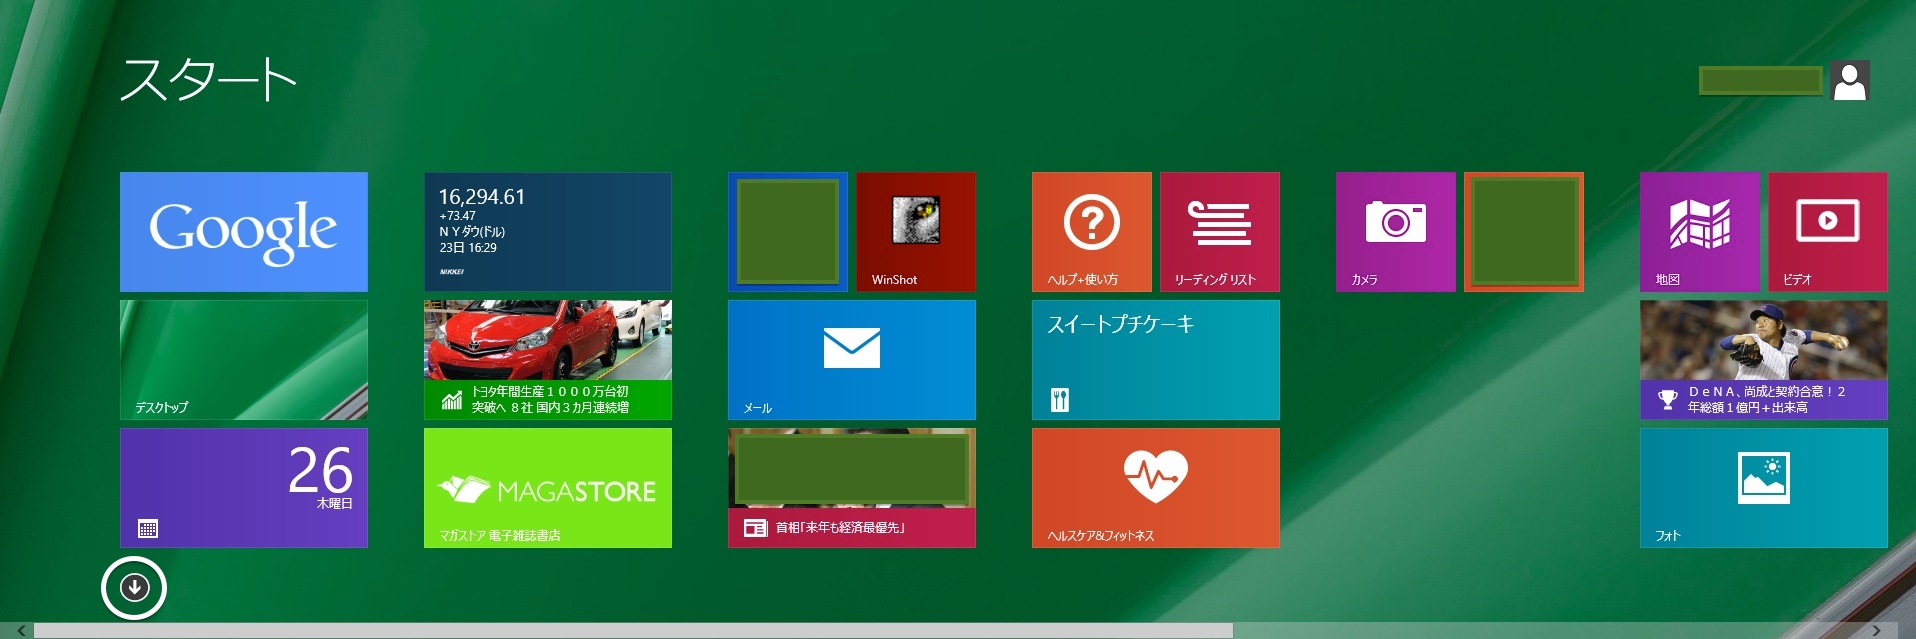Click the horizontal scrollbar thumb
1916x639 pixels.
click(633, 630)
